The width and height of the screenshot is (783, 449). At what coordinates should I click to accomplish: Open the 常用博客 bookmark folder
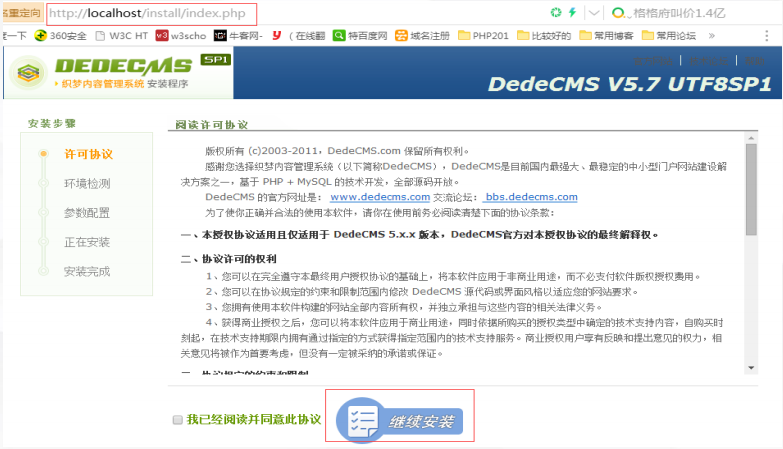point(606,35)
